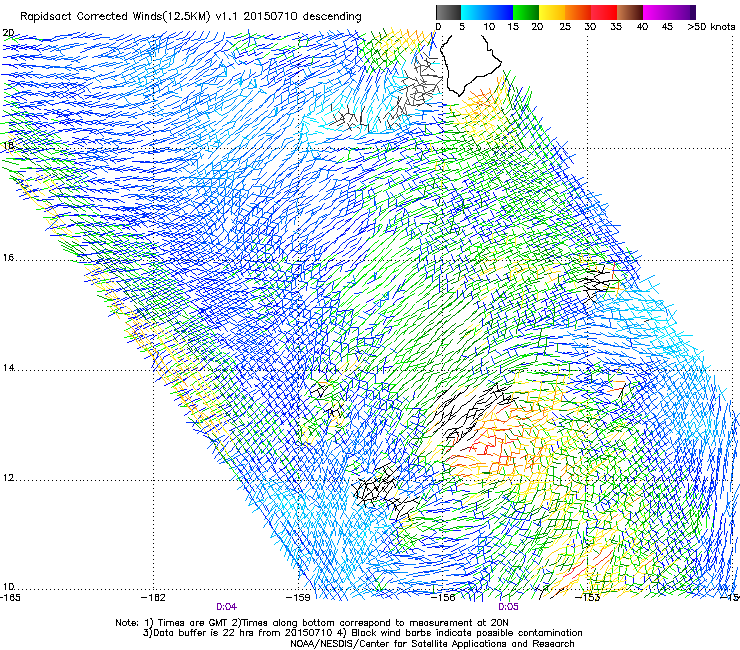Click the longitude label "-162" on the bottom axis
Viewport: 740px width, 650px height.
(x=153, y=598)
